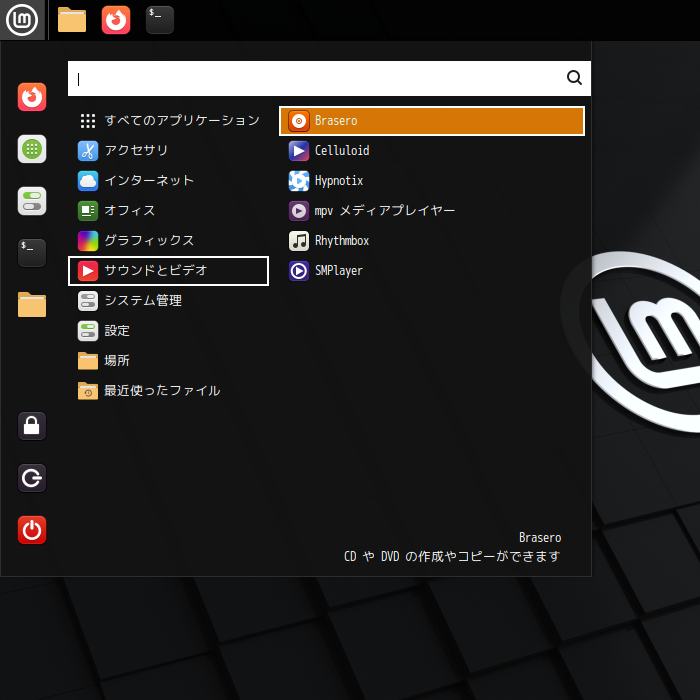
Task: Focus the menu search field
Action: [329, 79]
